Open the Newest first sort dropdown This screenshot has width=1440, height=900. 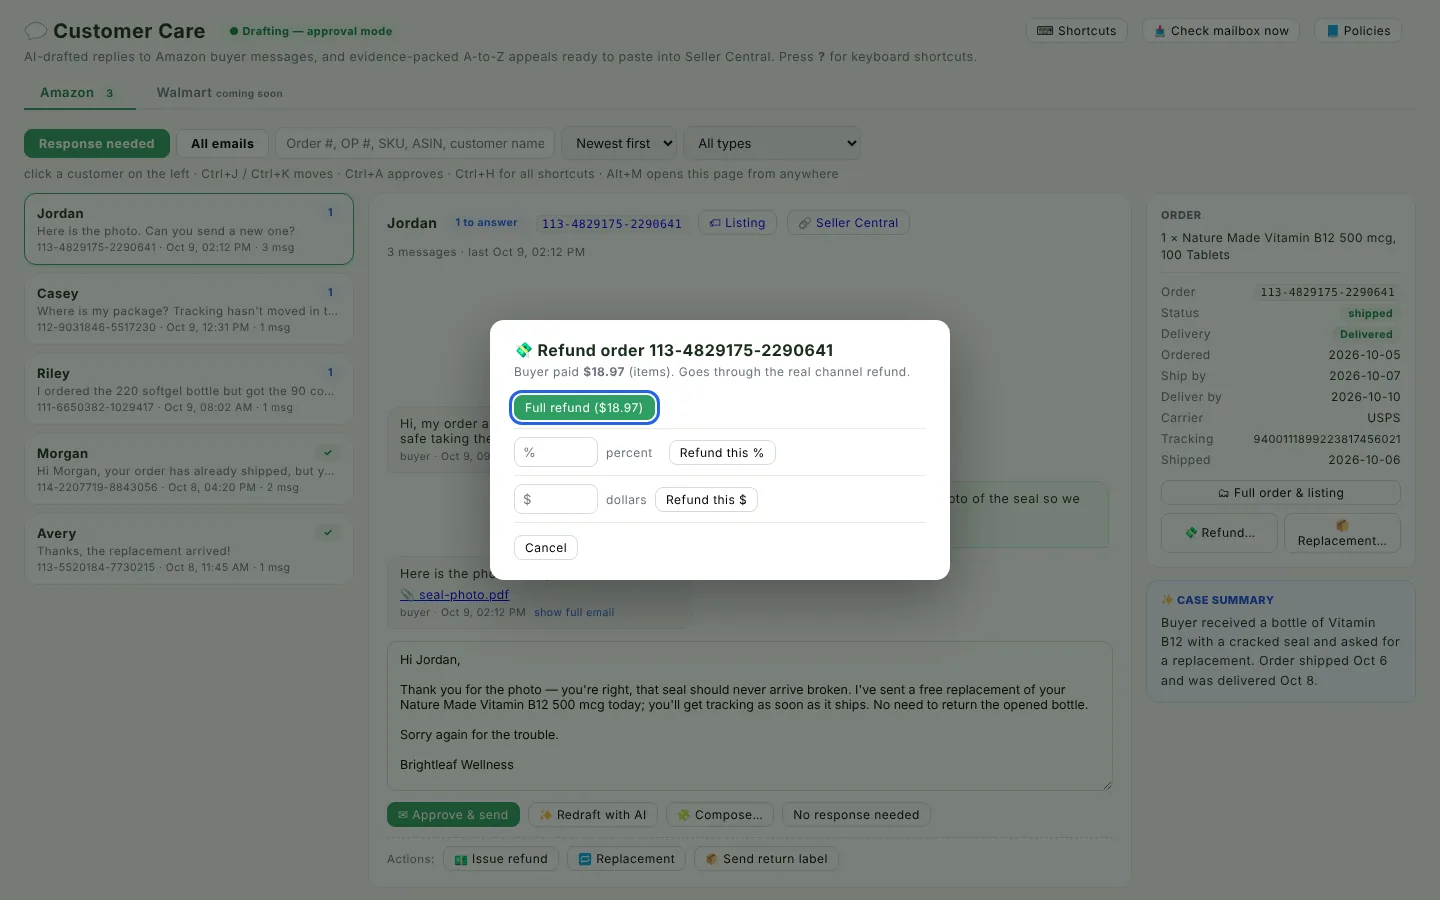(619, 144)
